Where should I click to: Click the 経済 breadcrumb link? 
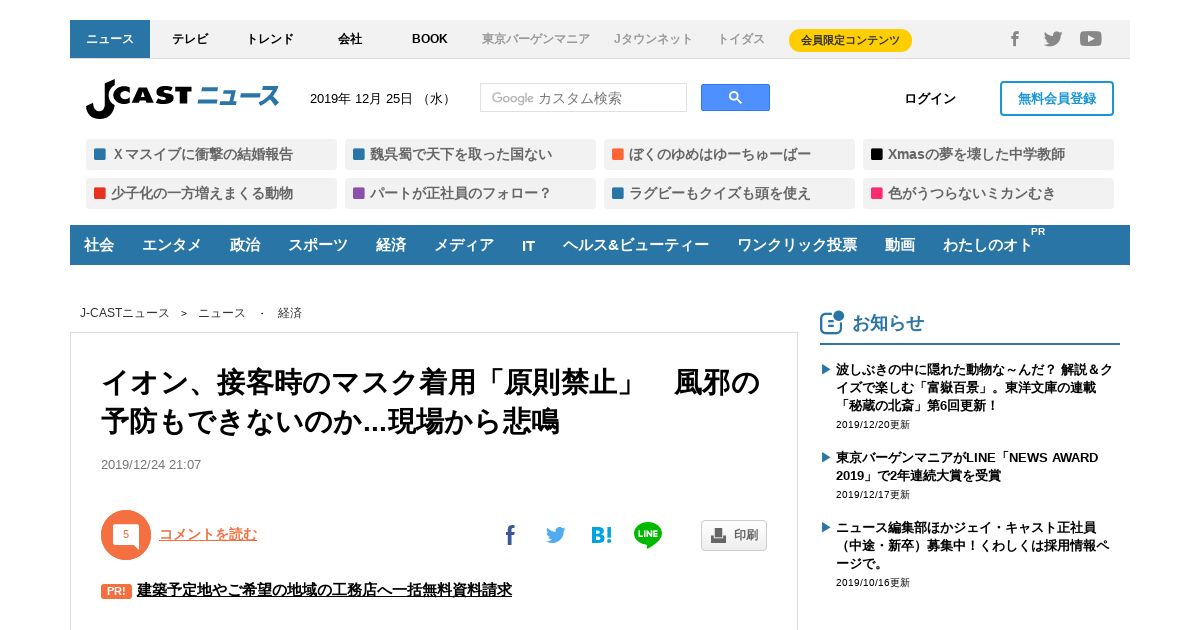click(290, 313)
